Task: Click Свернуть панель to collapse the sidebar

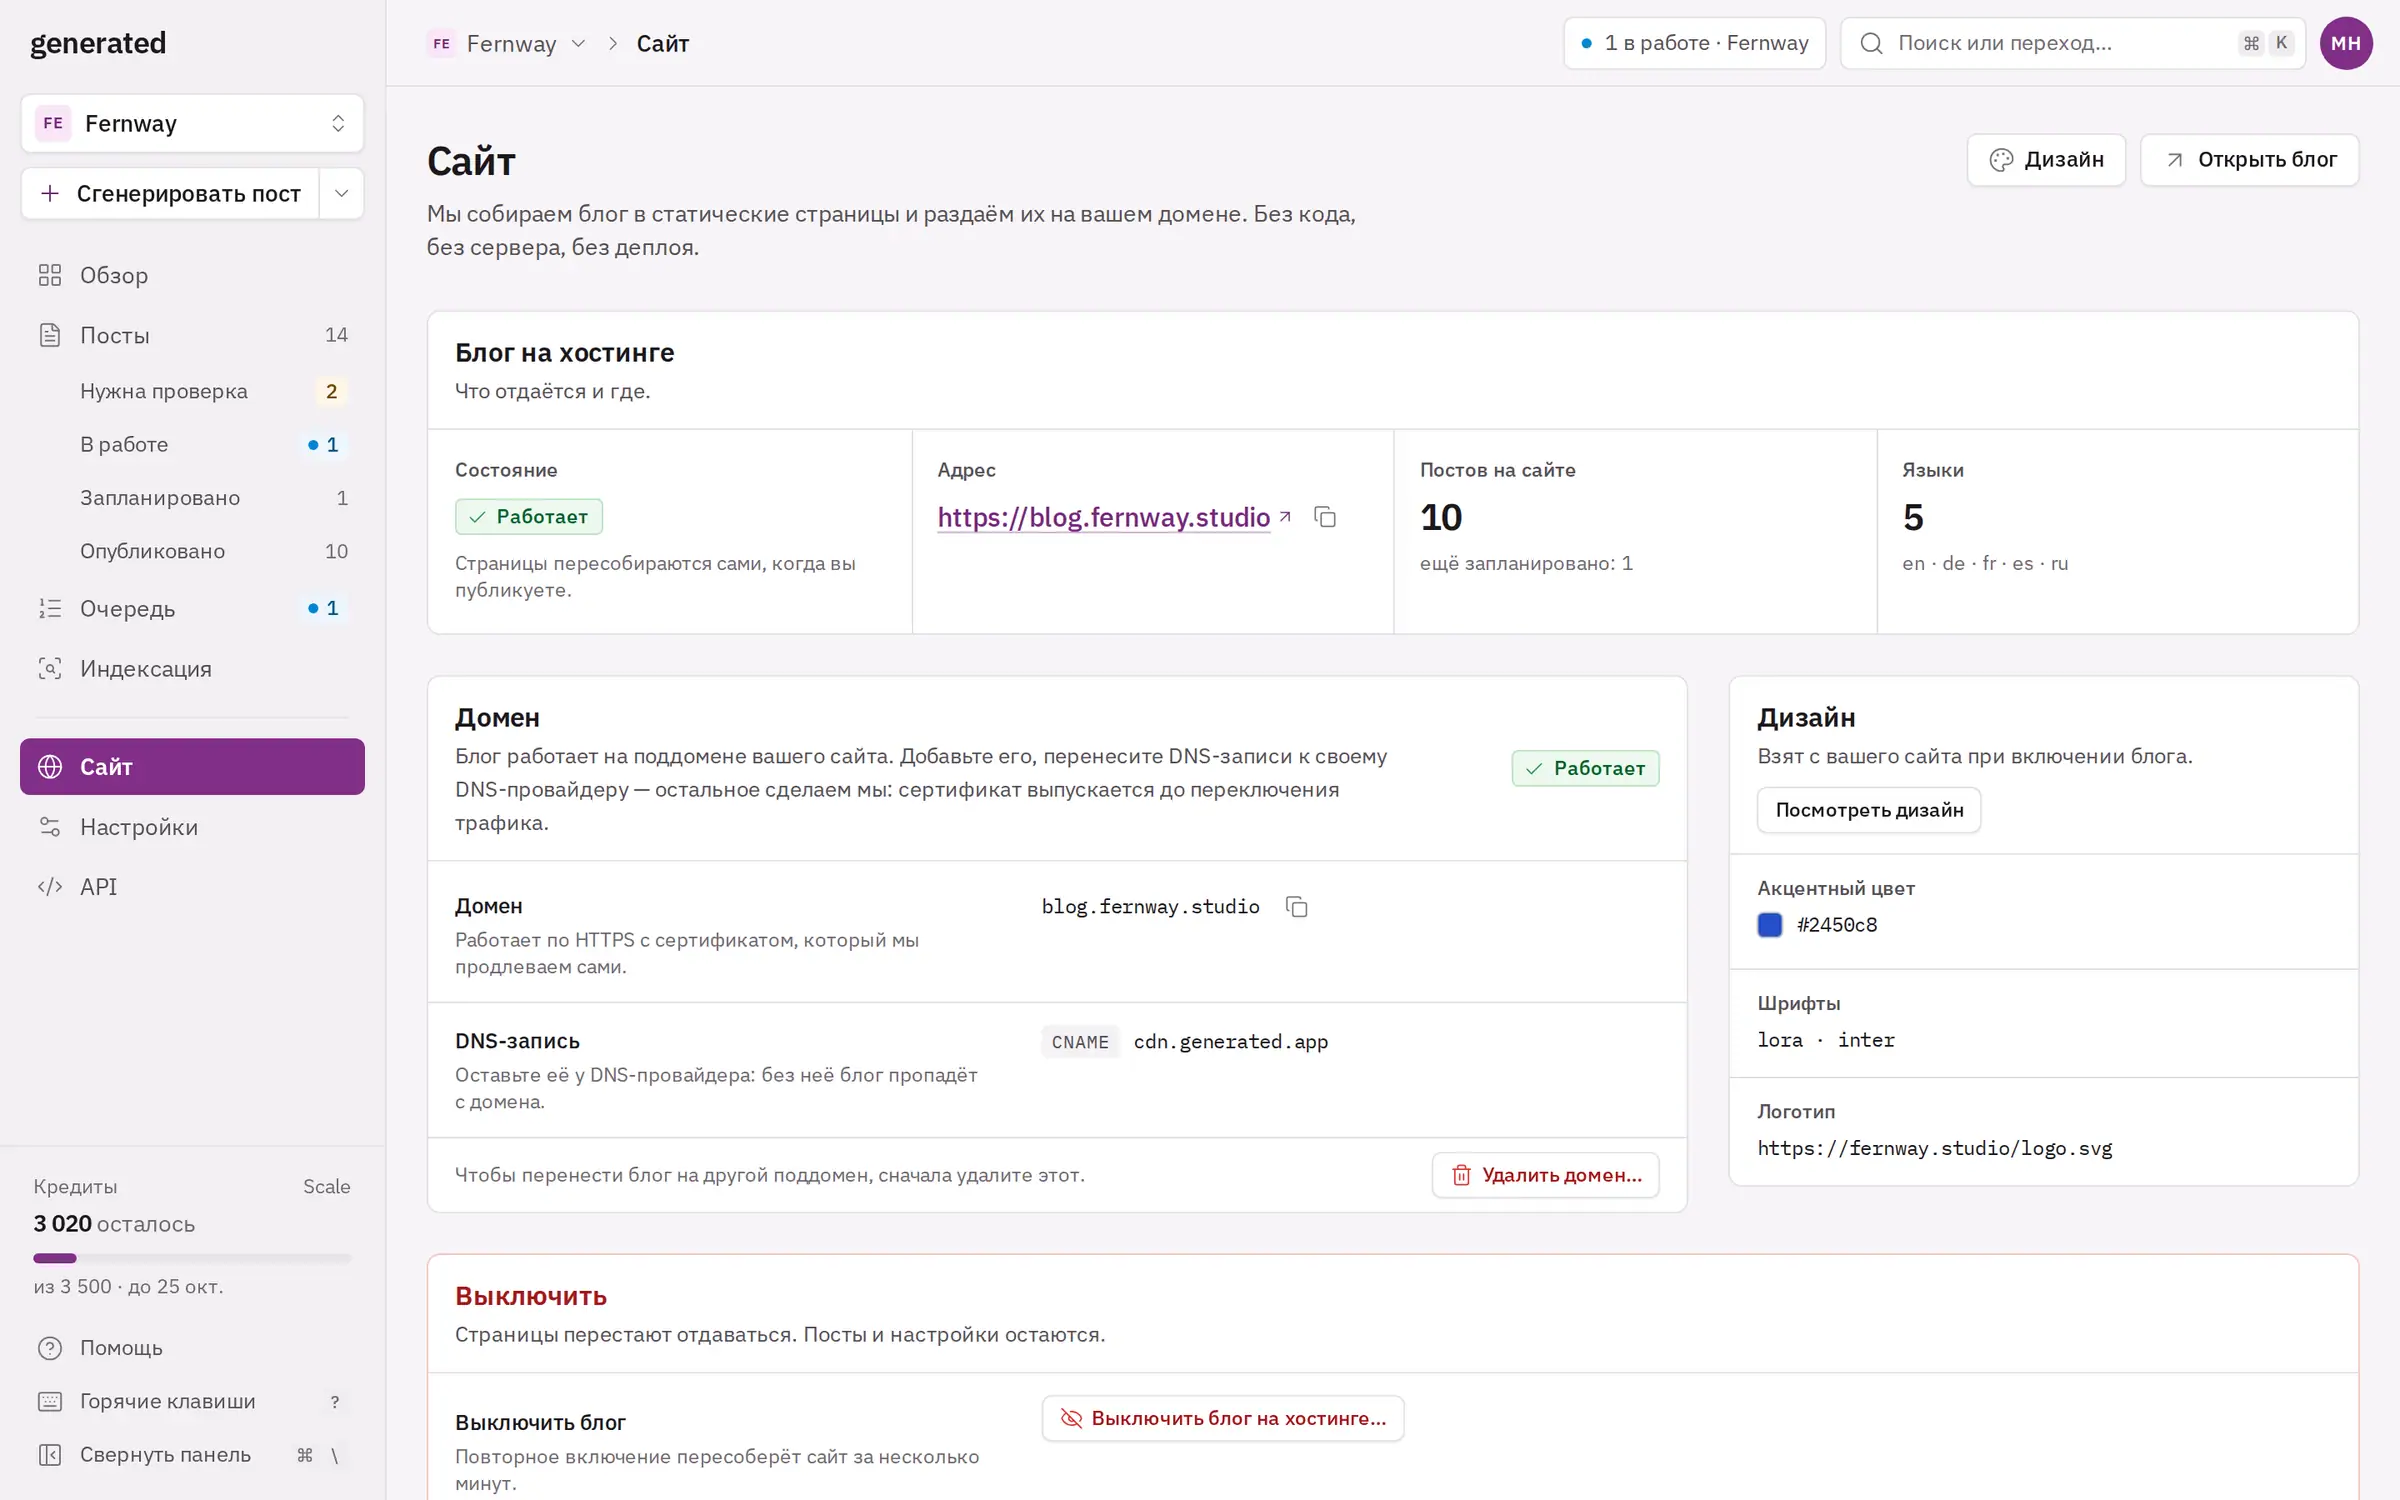Action: click(x=192, y=1455)
